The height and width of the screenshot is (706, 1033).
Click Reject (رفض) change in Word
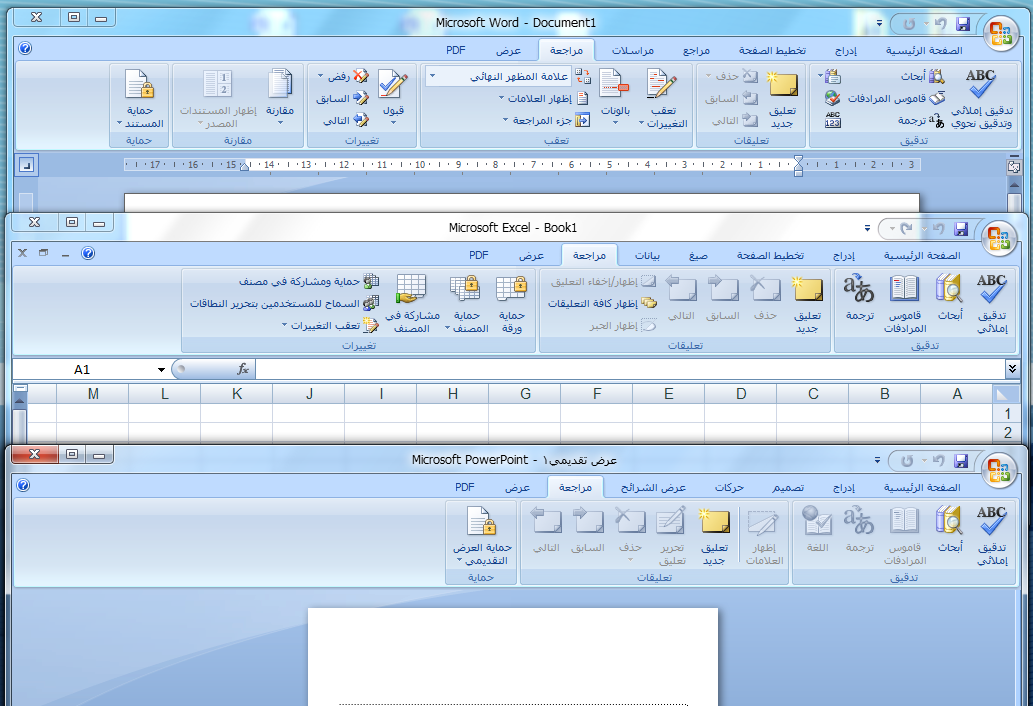(x=344, y=76)
